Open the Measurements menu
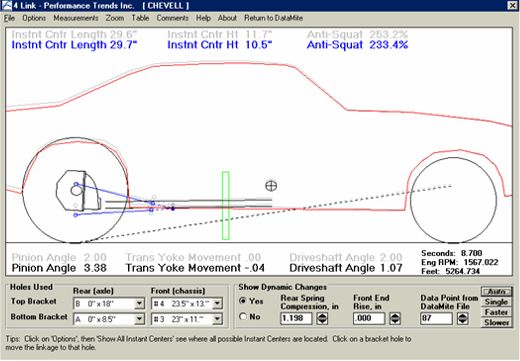The image size is (520, 361). pyautogui.click(x=76, y=18)
